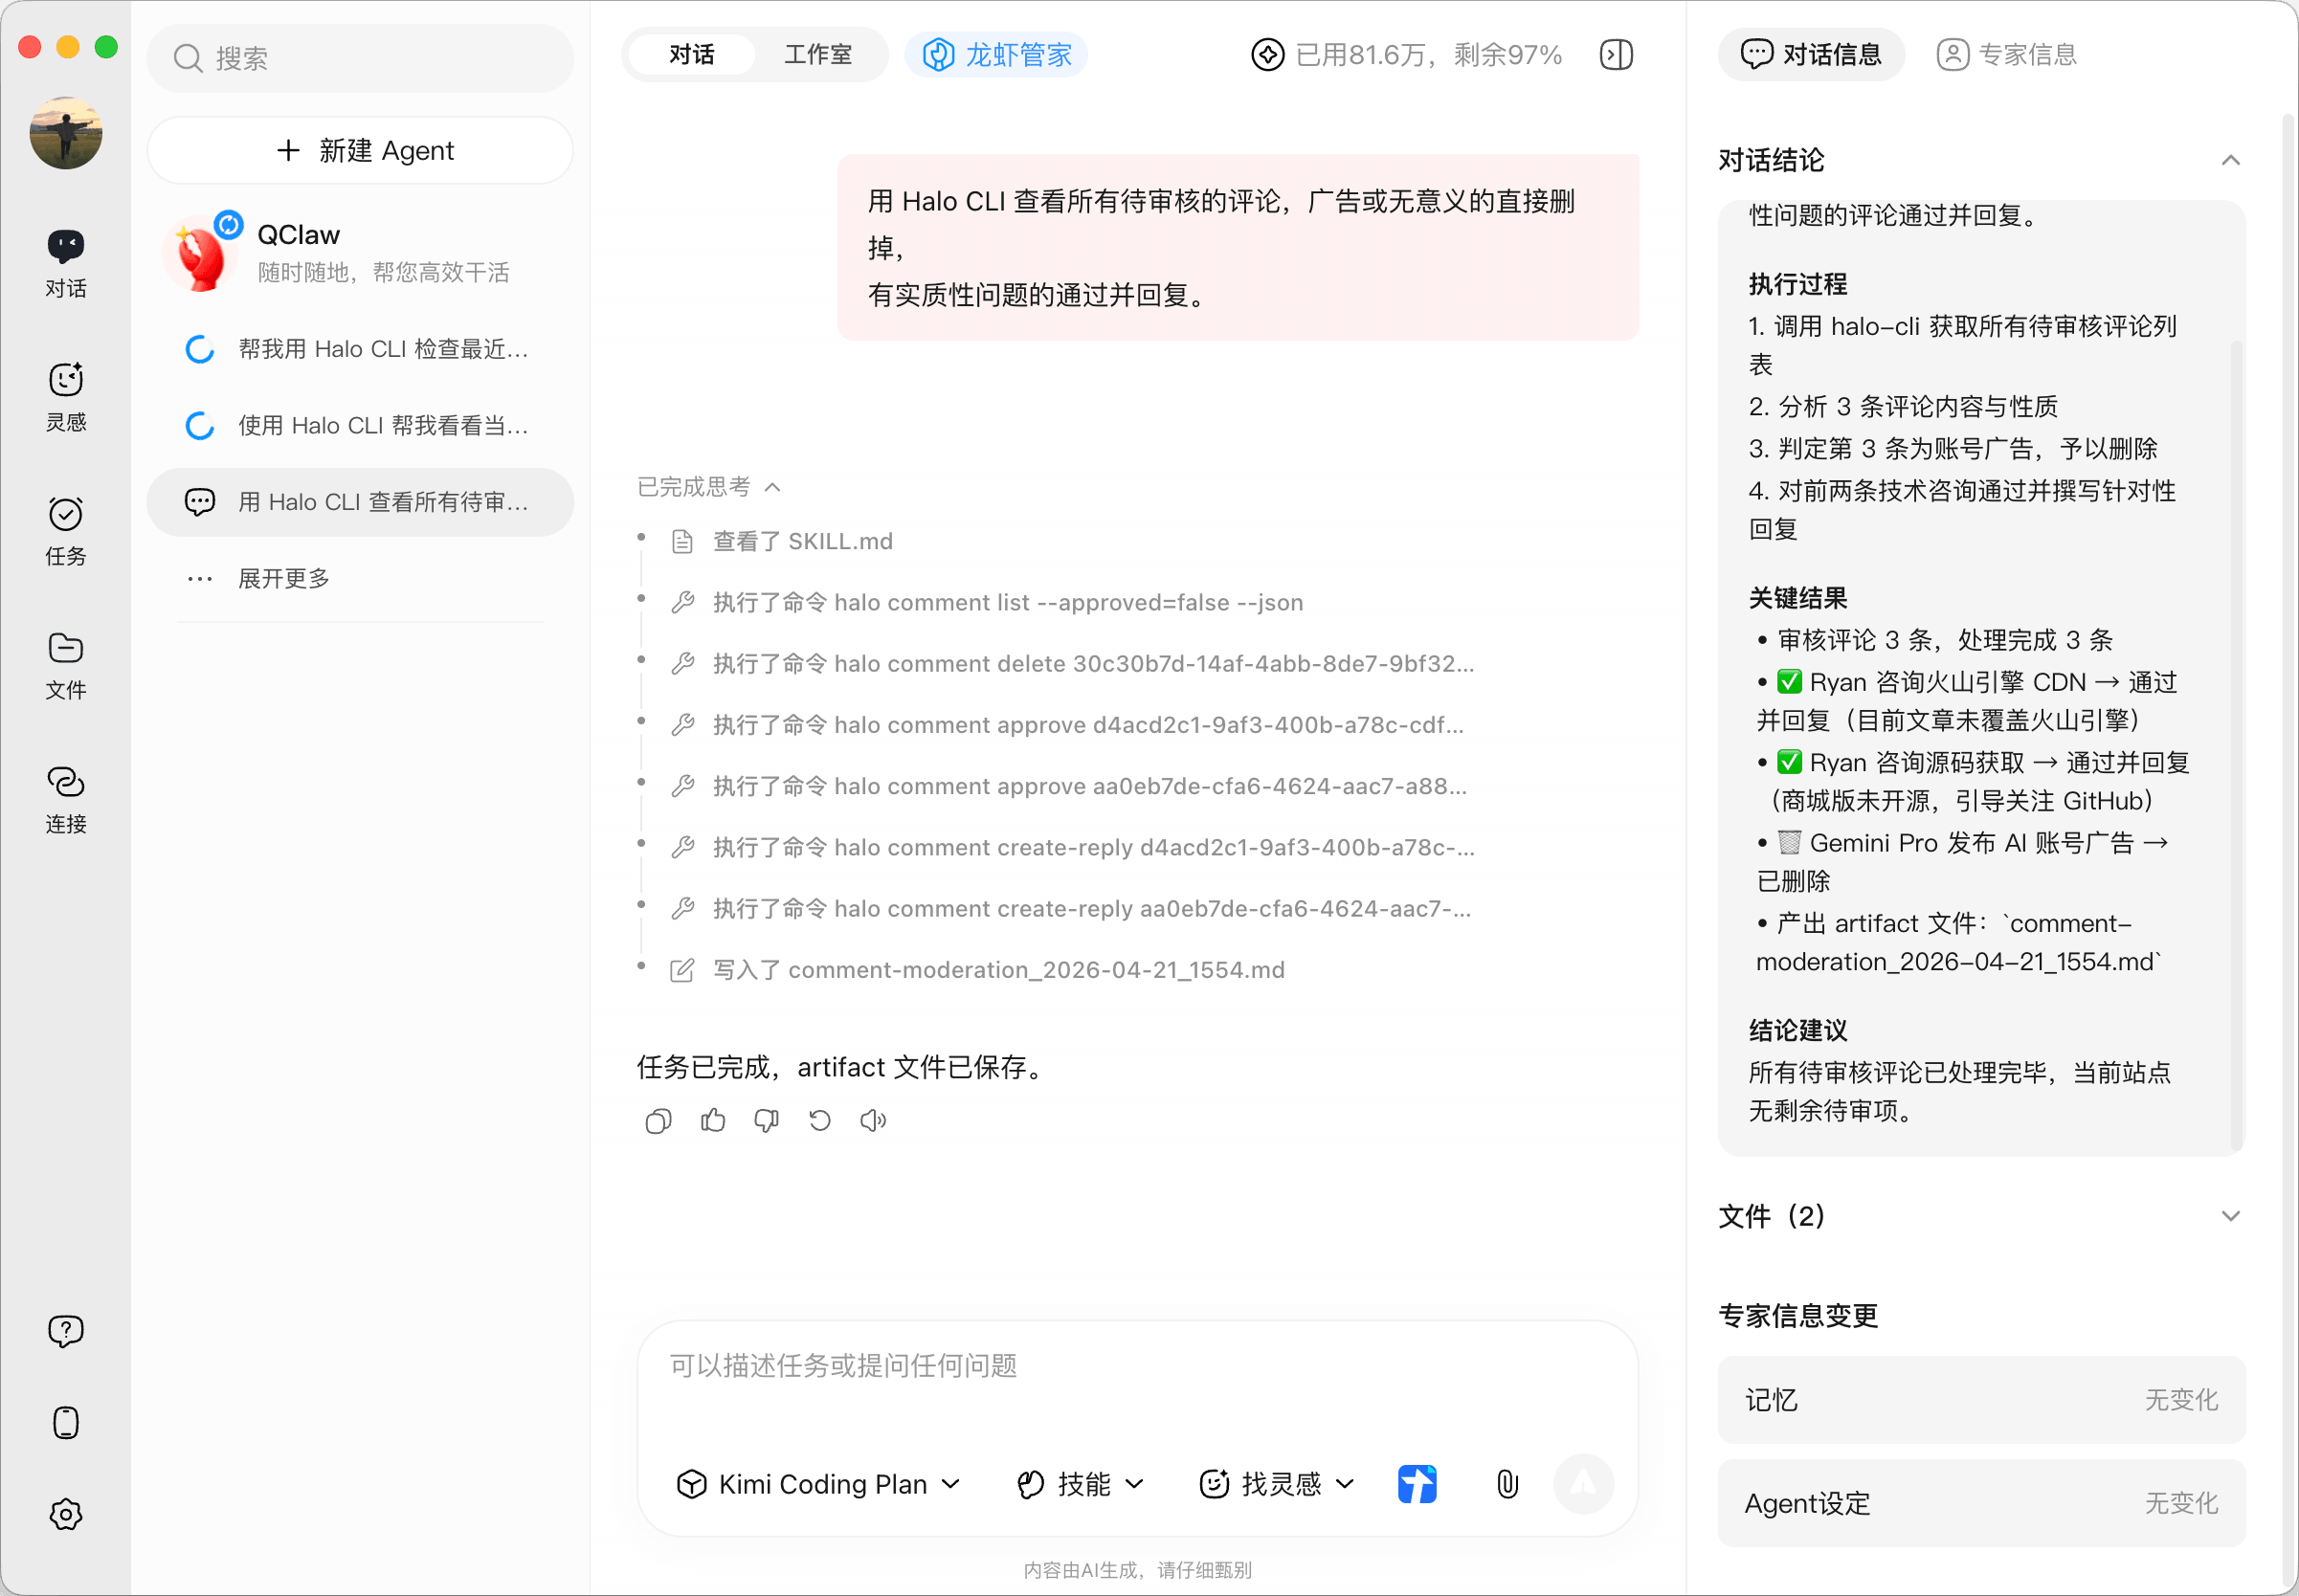The image size is (2299, 1596).
Task: Click the thumbs-down icon under the reply
Action: [x=766, y=1121]
